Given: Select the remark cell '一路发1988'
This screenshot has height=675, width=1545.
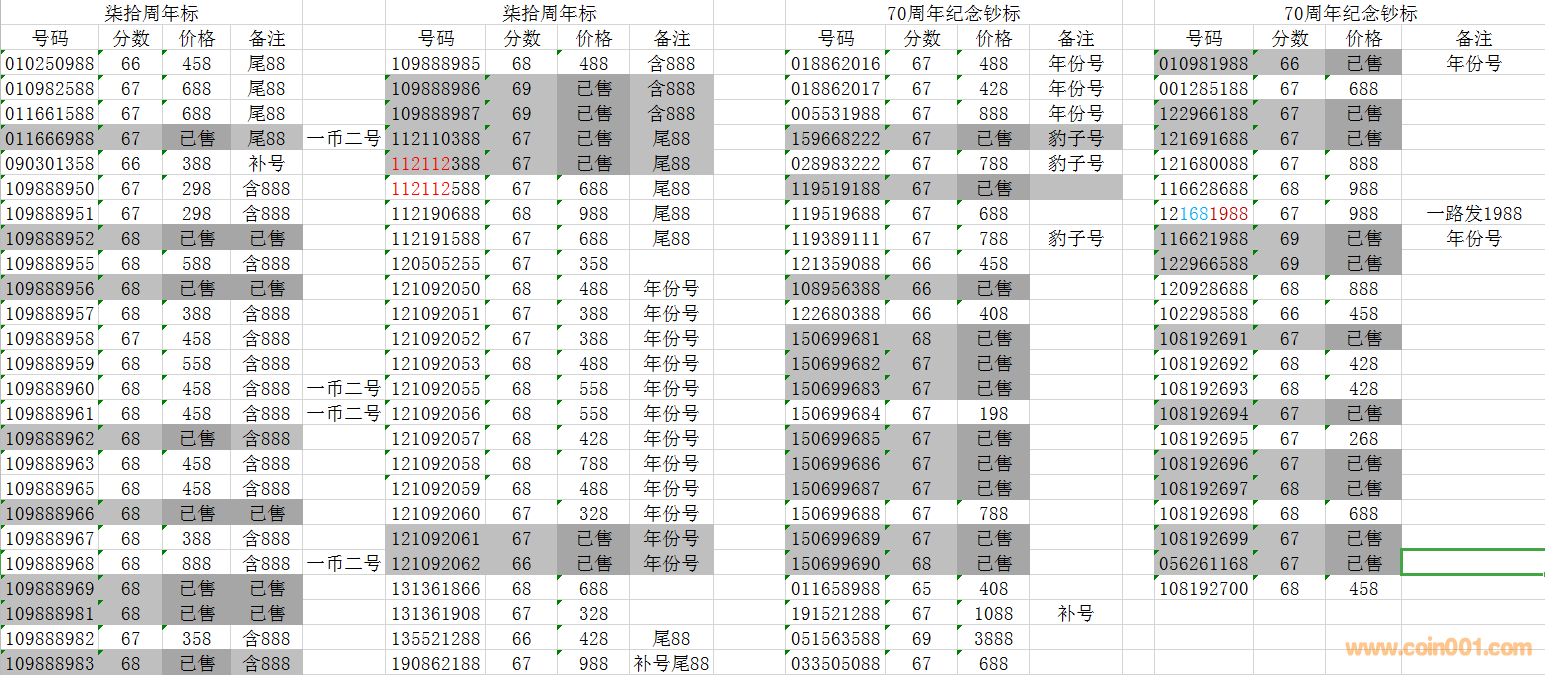Looking at the screenshot, I should [1473, 214].
